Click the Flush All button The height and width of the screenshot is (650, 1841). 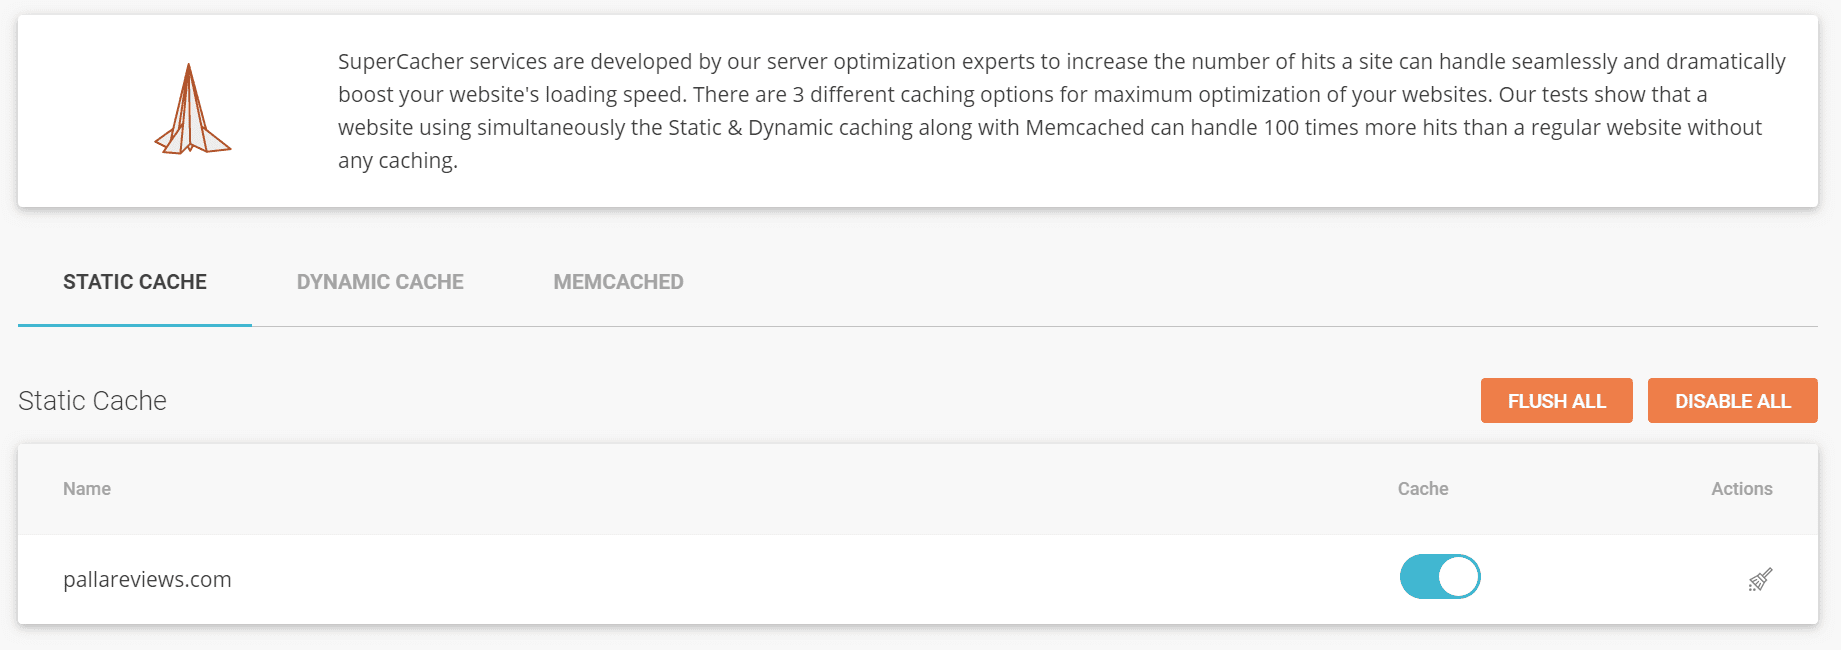[x=1556, y=401]
